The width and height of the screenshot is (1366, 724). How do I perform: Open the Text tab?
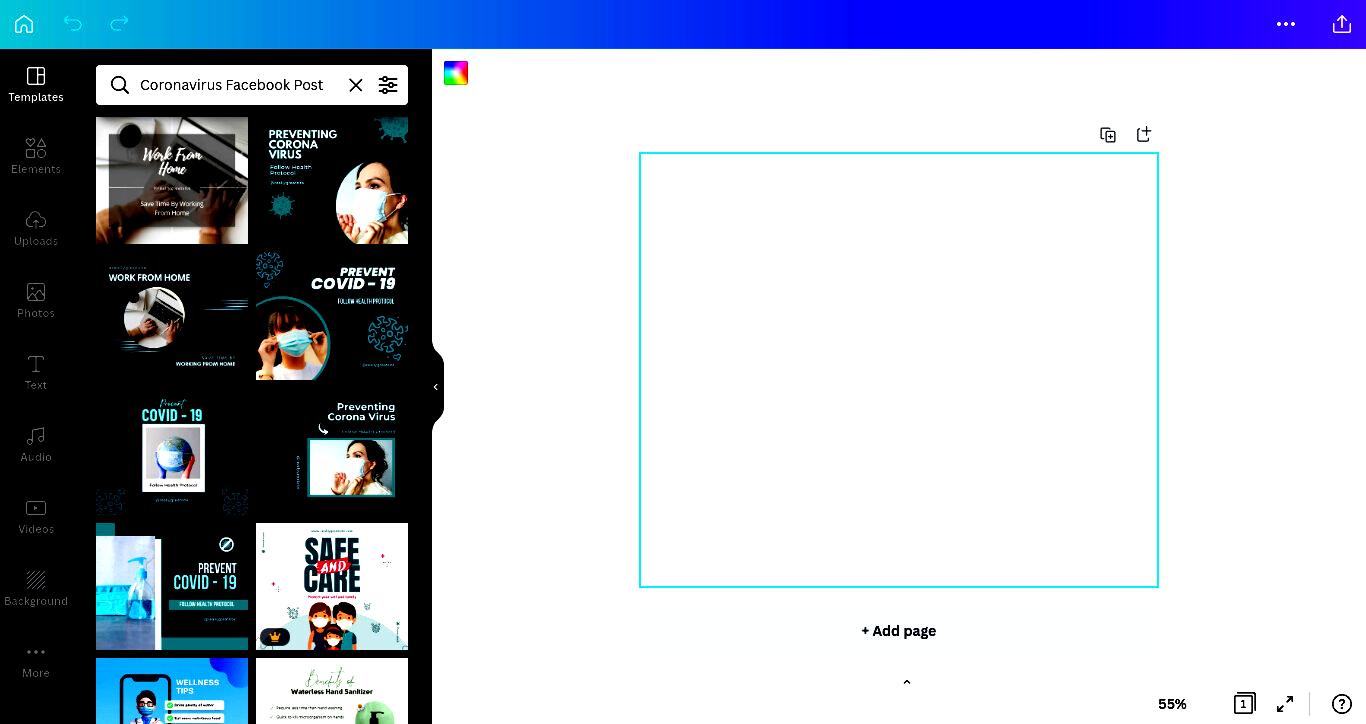(x=36, y=373)
